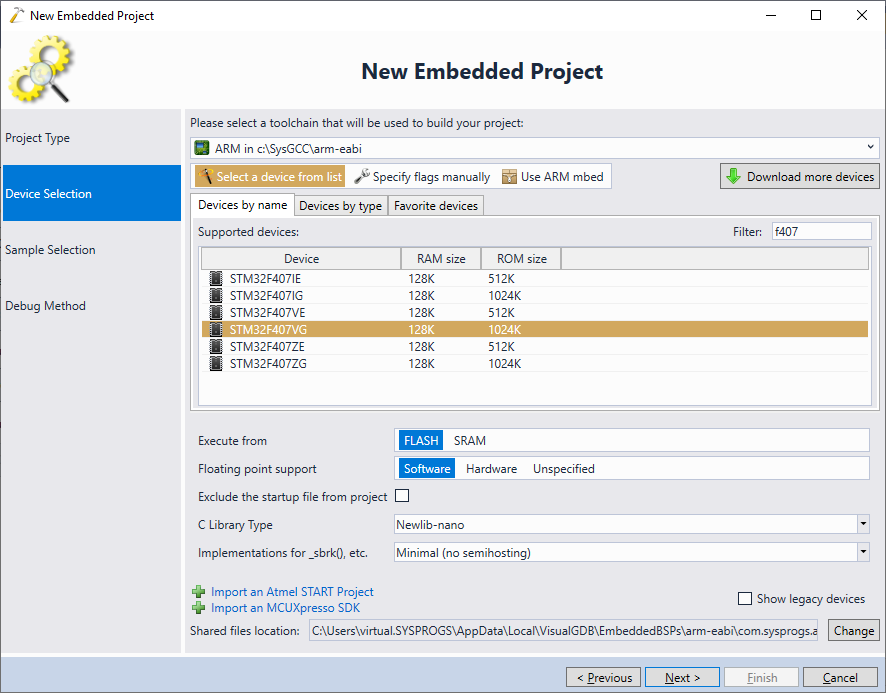Open the toolchain selection dropdown
Viewport: 886px width, 693px height.
click(x=533, y=148)
